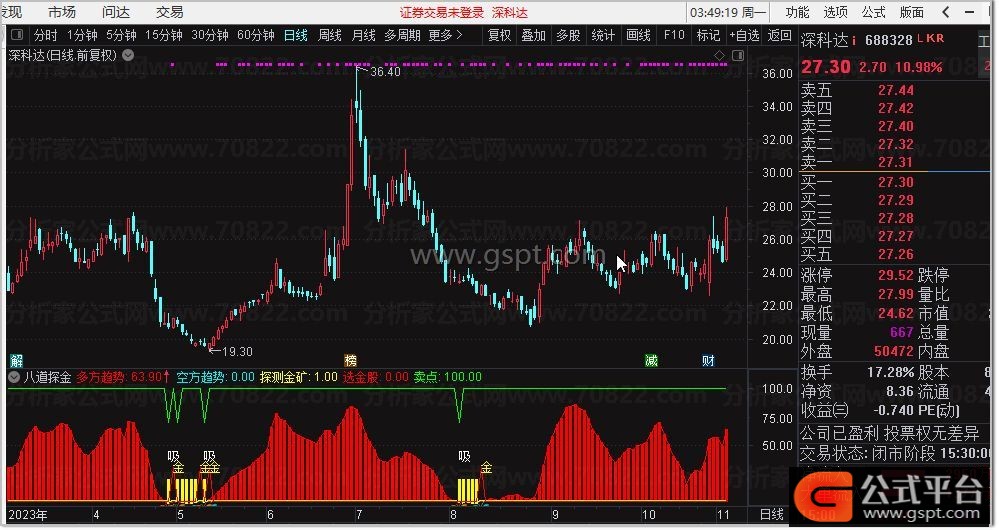This screenshot has width=999, height=530.
Task: Select the 日线 period tab
Action: click(x=296, y=35)
